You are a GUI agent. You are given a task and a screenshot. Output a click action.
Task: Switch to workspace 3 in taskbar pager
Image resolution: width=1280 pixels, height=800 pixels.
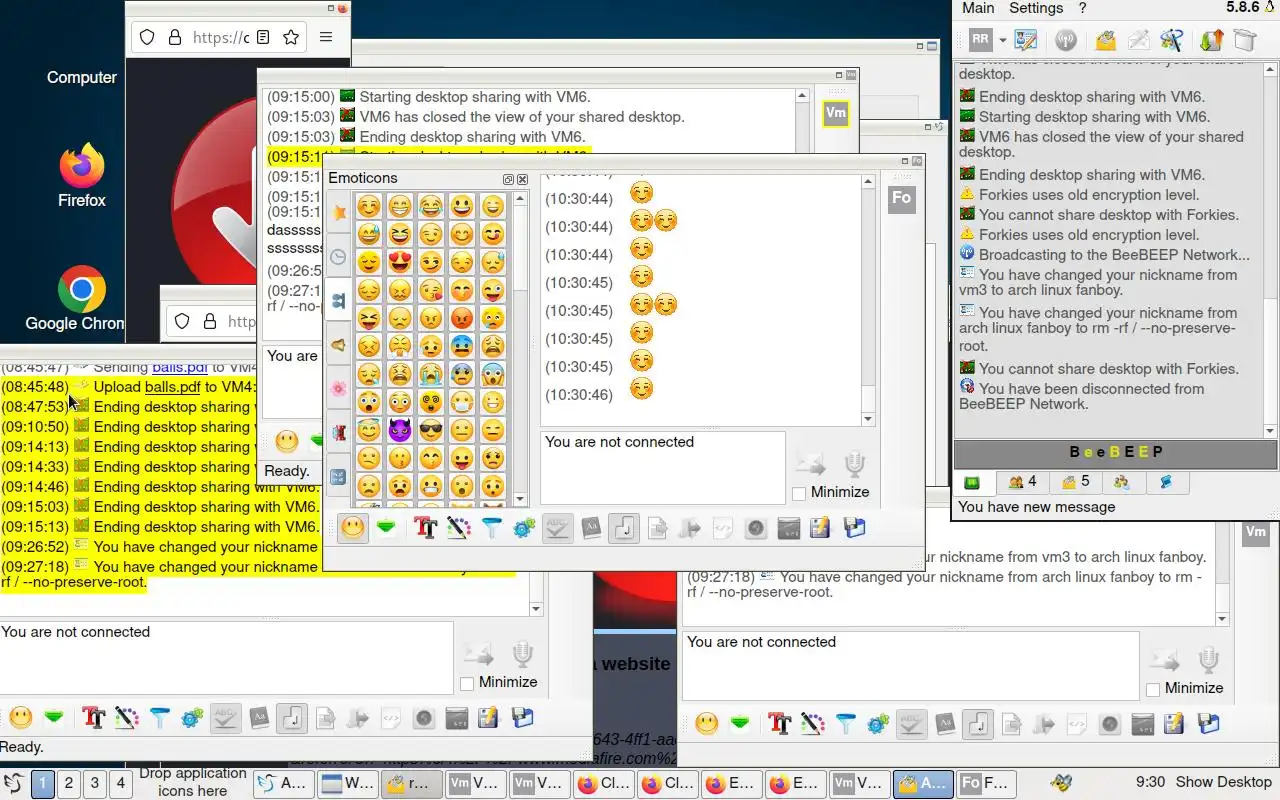(95, 783)
